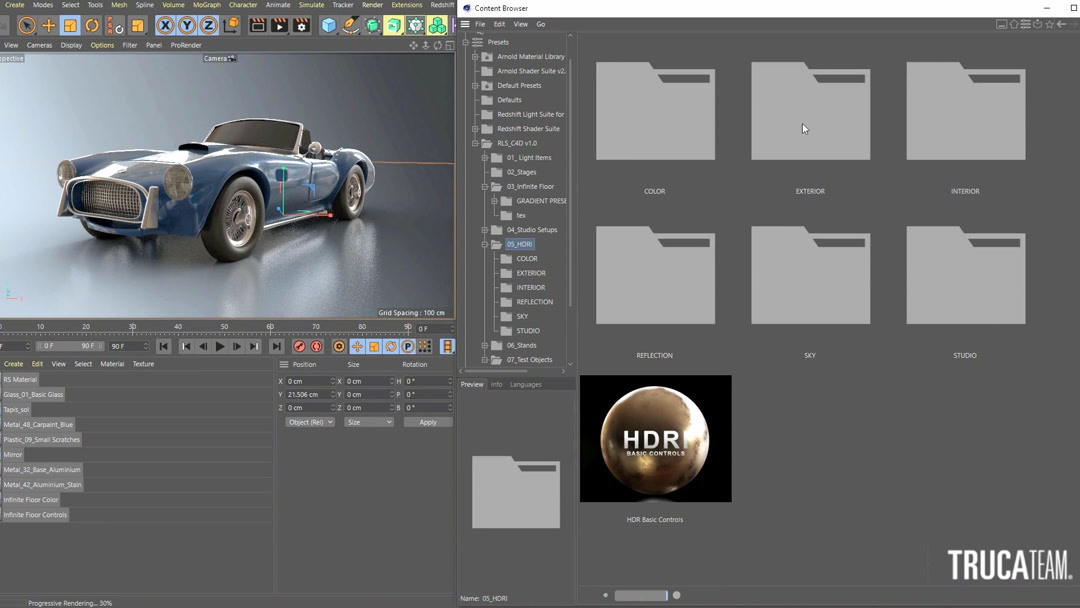Collapse the 05_HDRI folder in the tree

[x=483, y=244]
